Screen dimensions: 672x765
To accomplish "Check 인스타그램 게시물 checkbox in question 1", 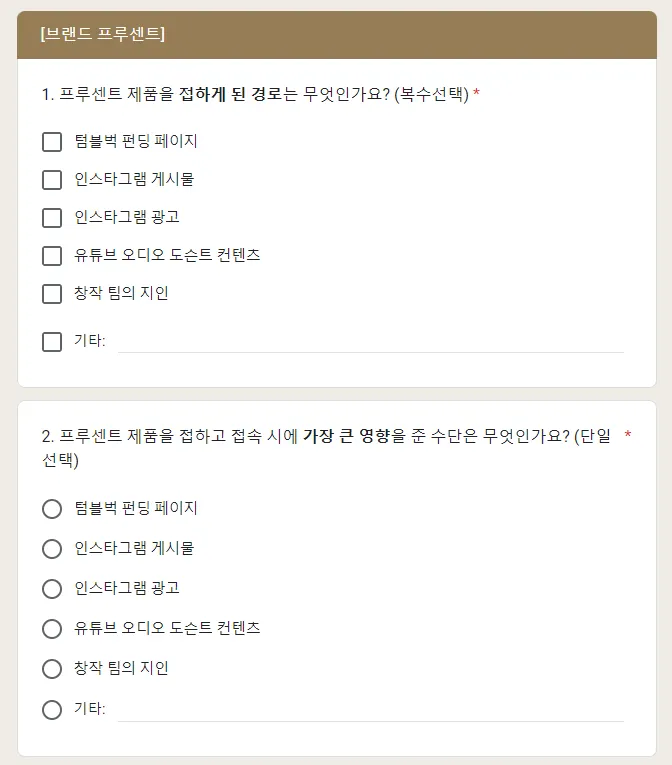I will (x=52, y=180).
